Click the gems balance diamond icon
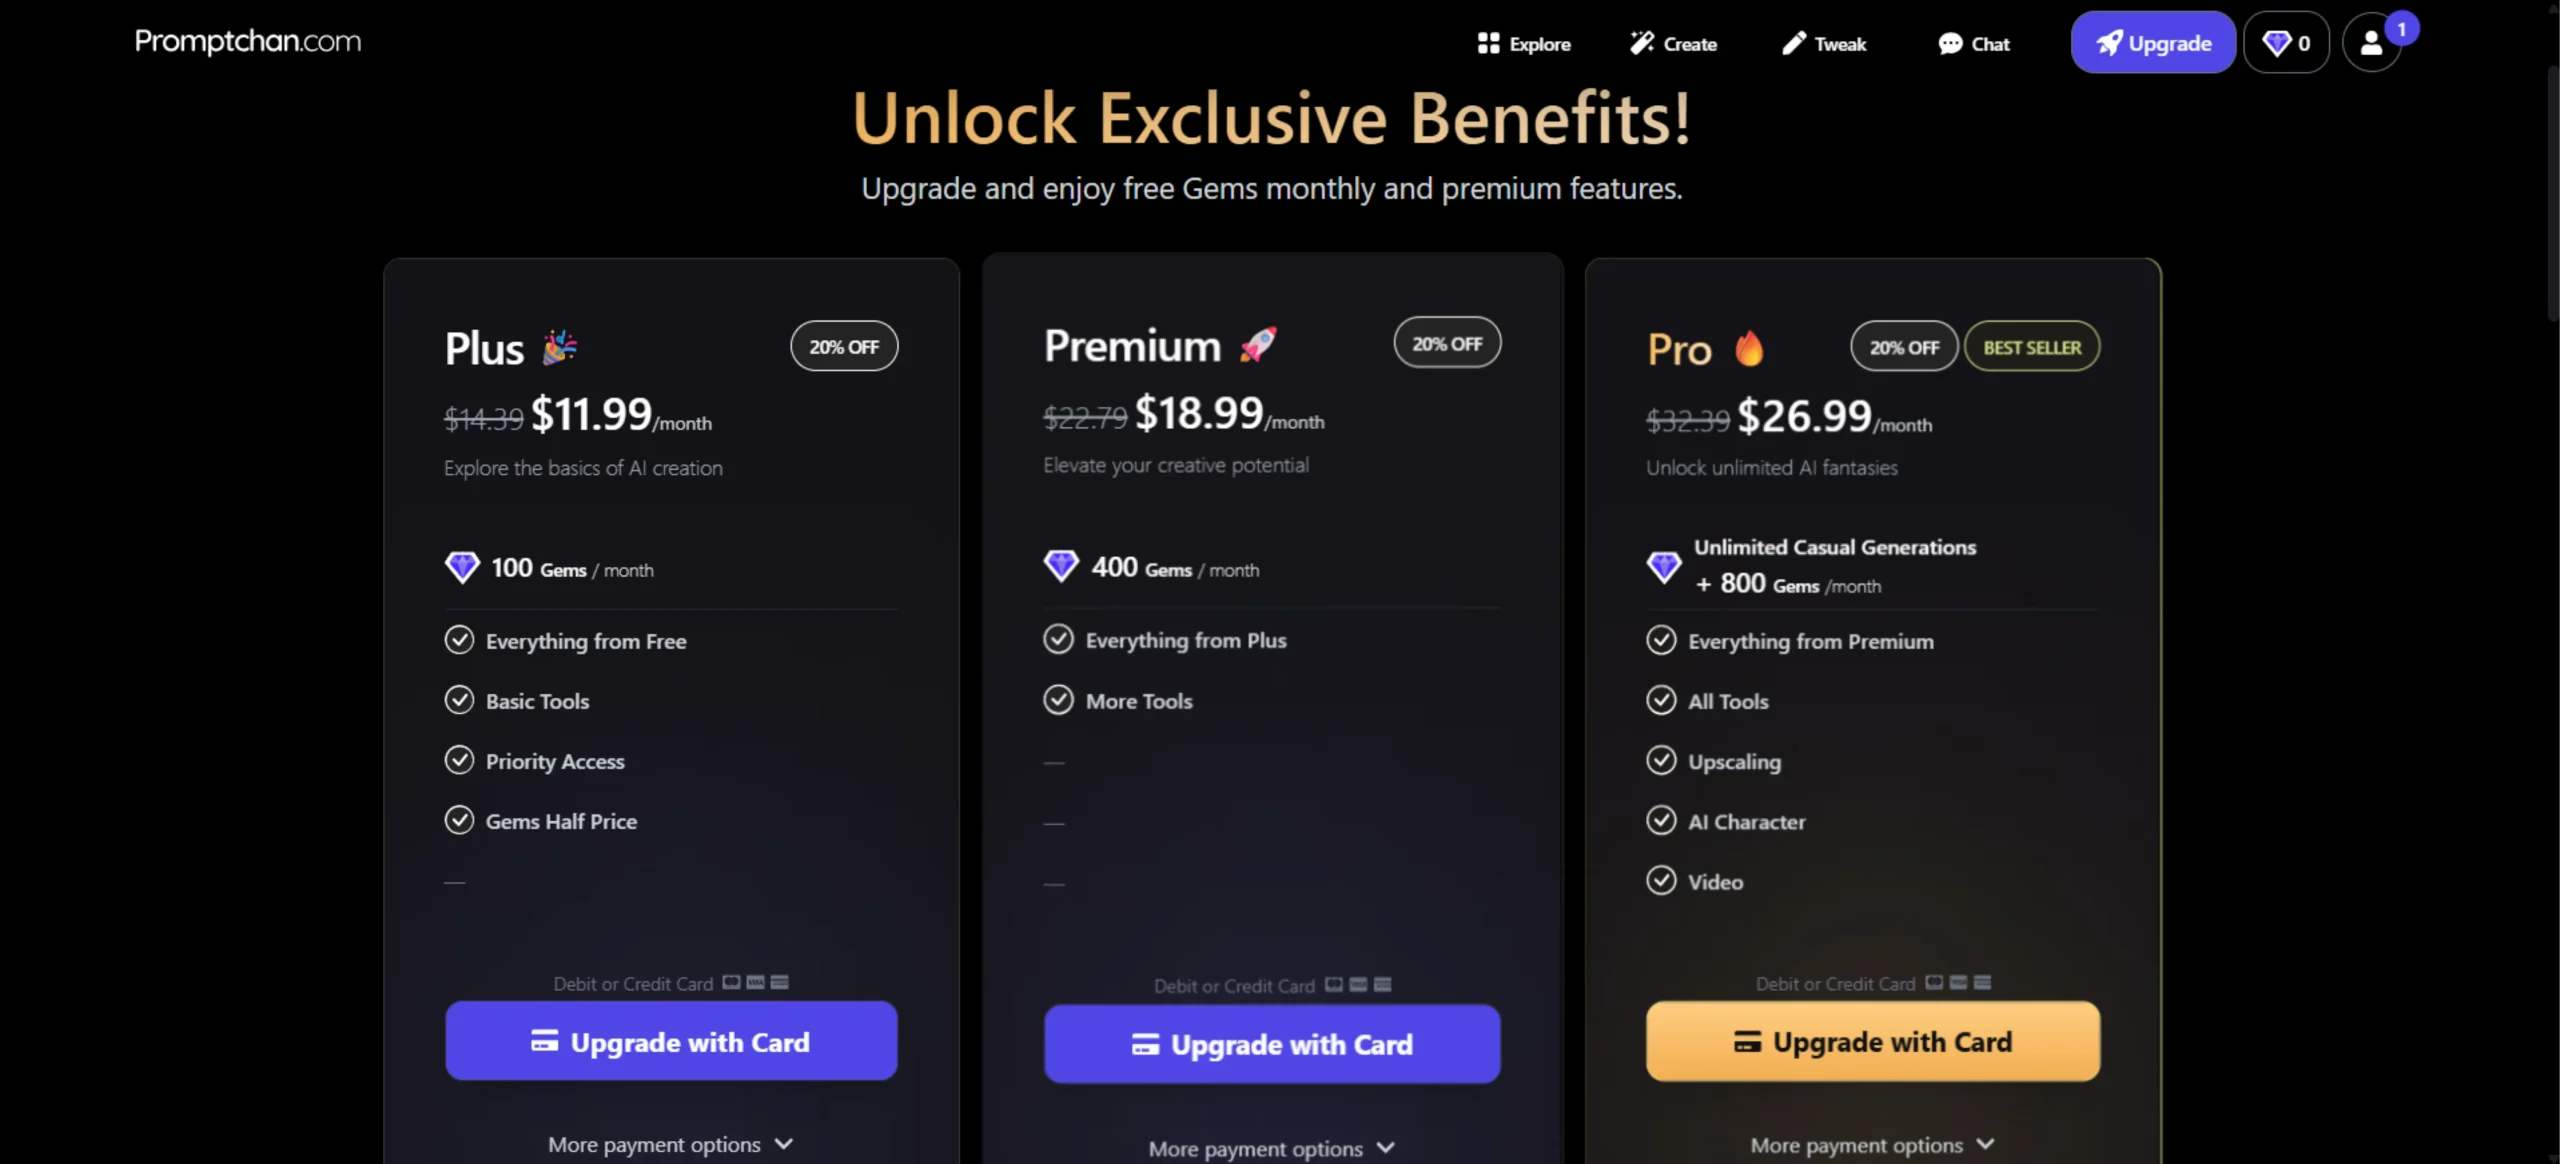 click(2276, 43)
